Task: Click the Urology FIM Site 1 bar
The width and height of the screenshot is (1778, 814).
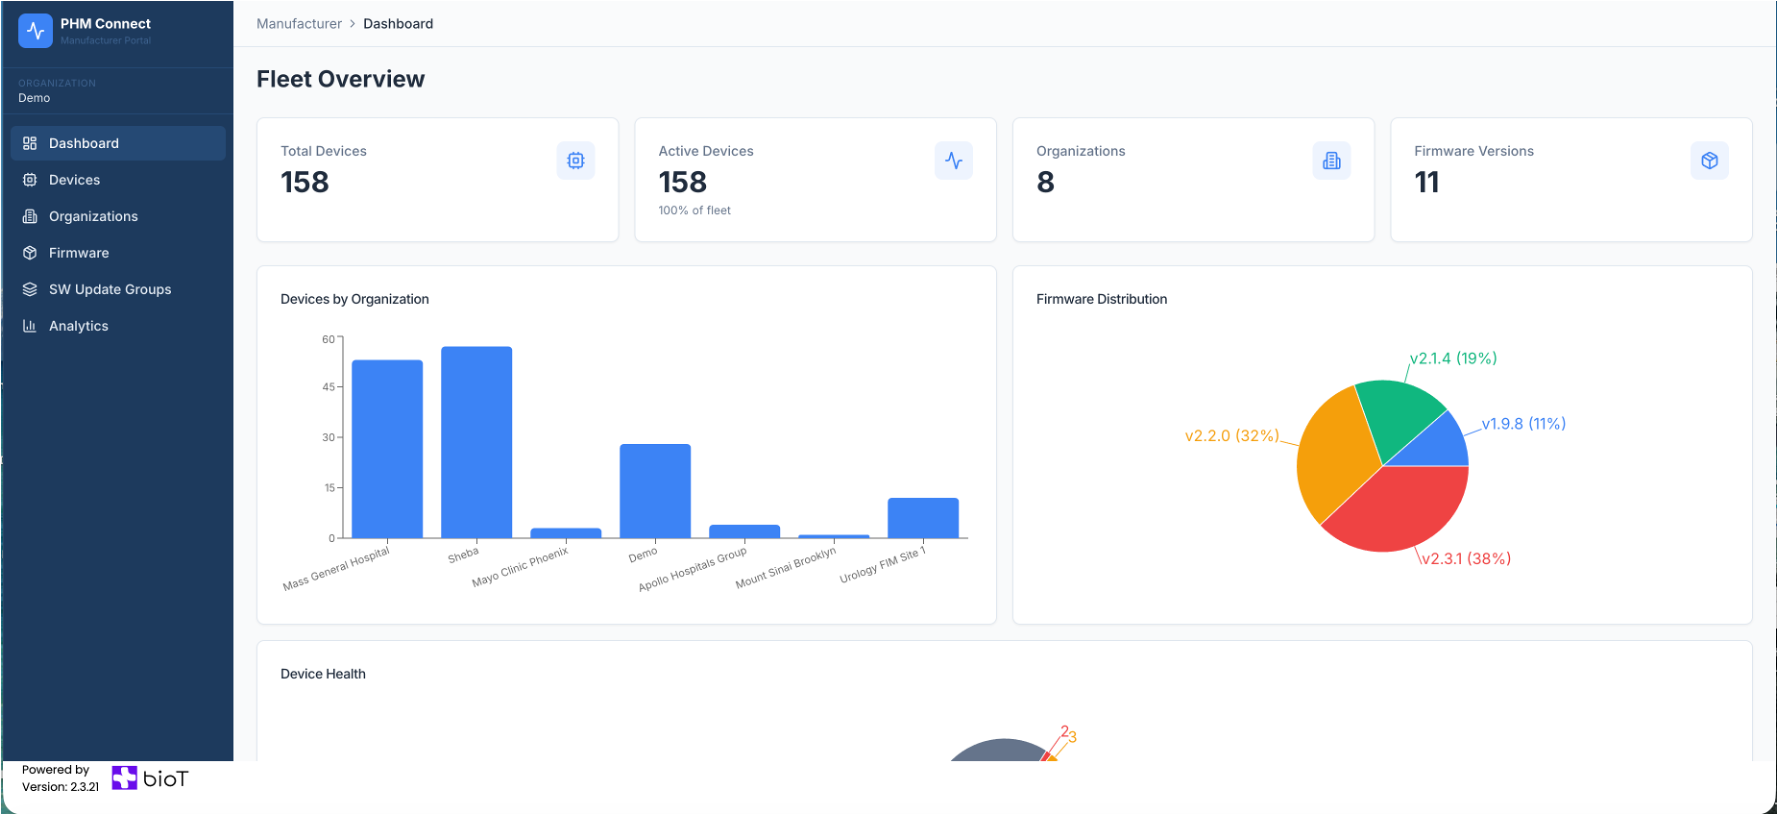Action: point(923,518)
